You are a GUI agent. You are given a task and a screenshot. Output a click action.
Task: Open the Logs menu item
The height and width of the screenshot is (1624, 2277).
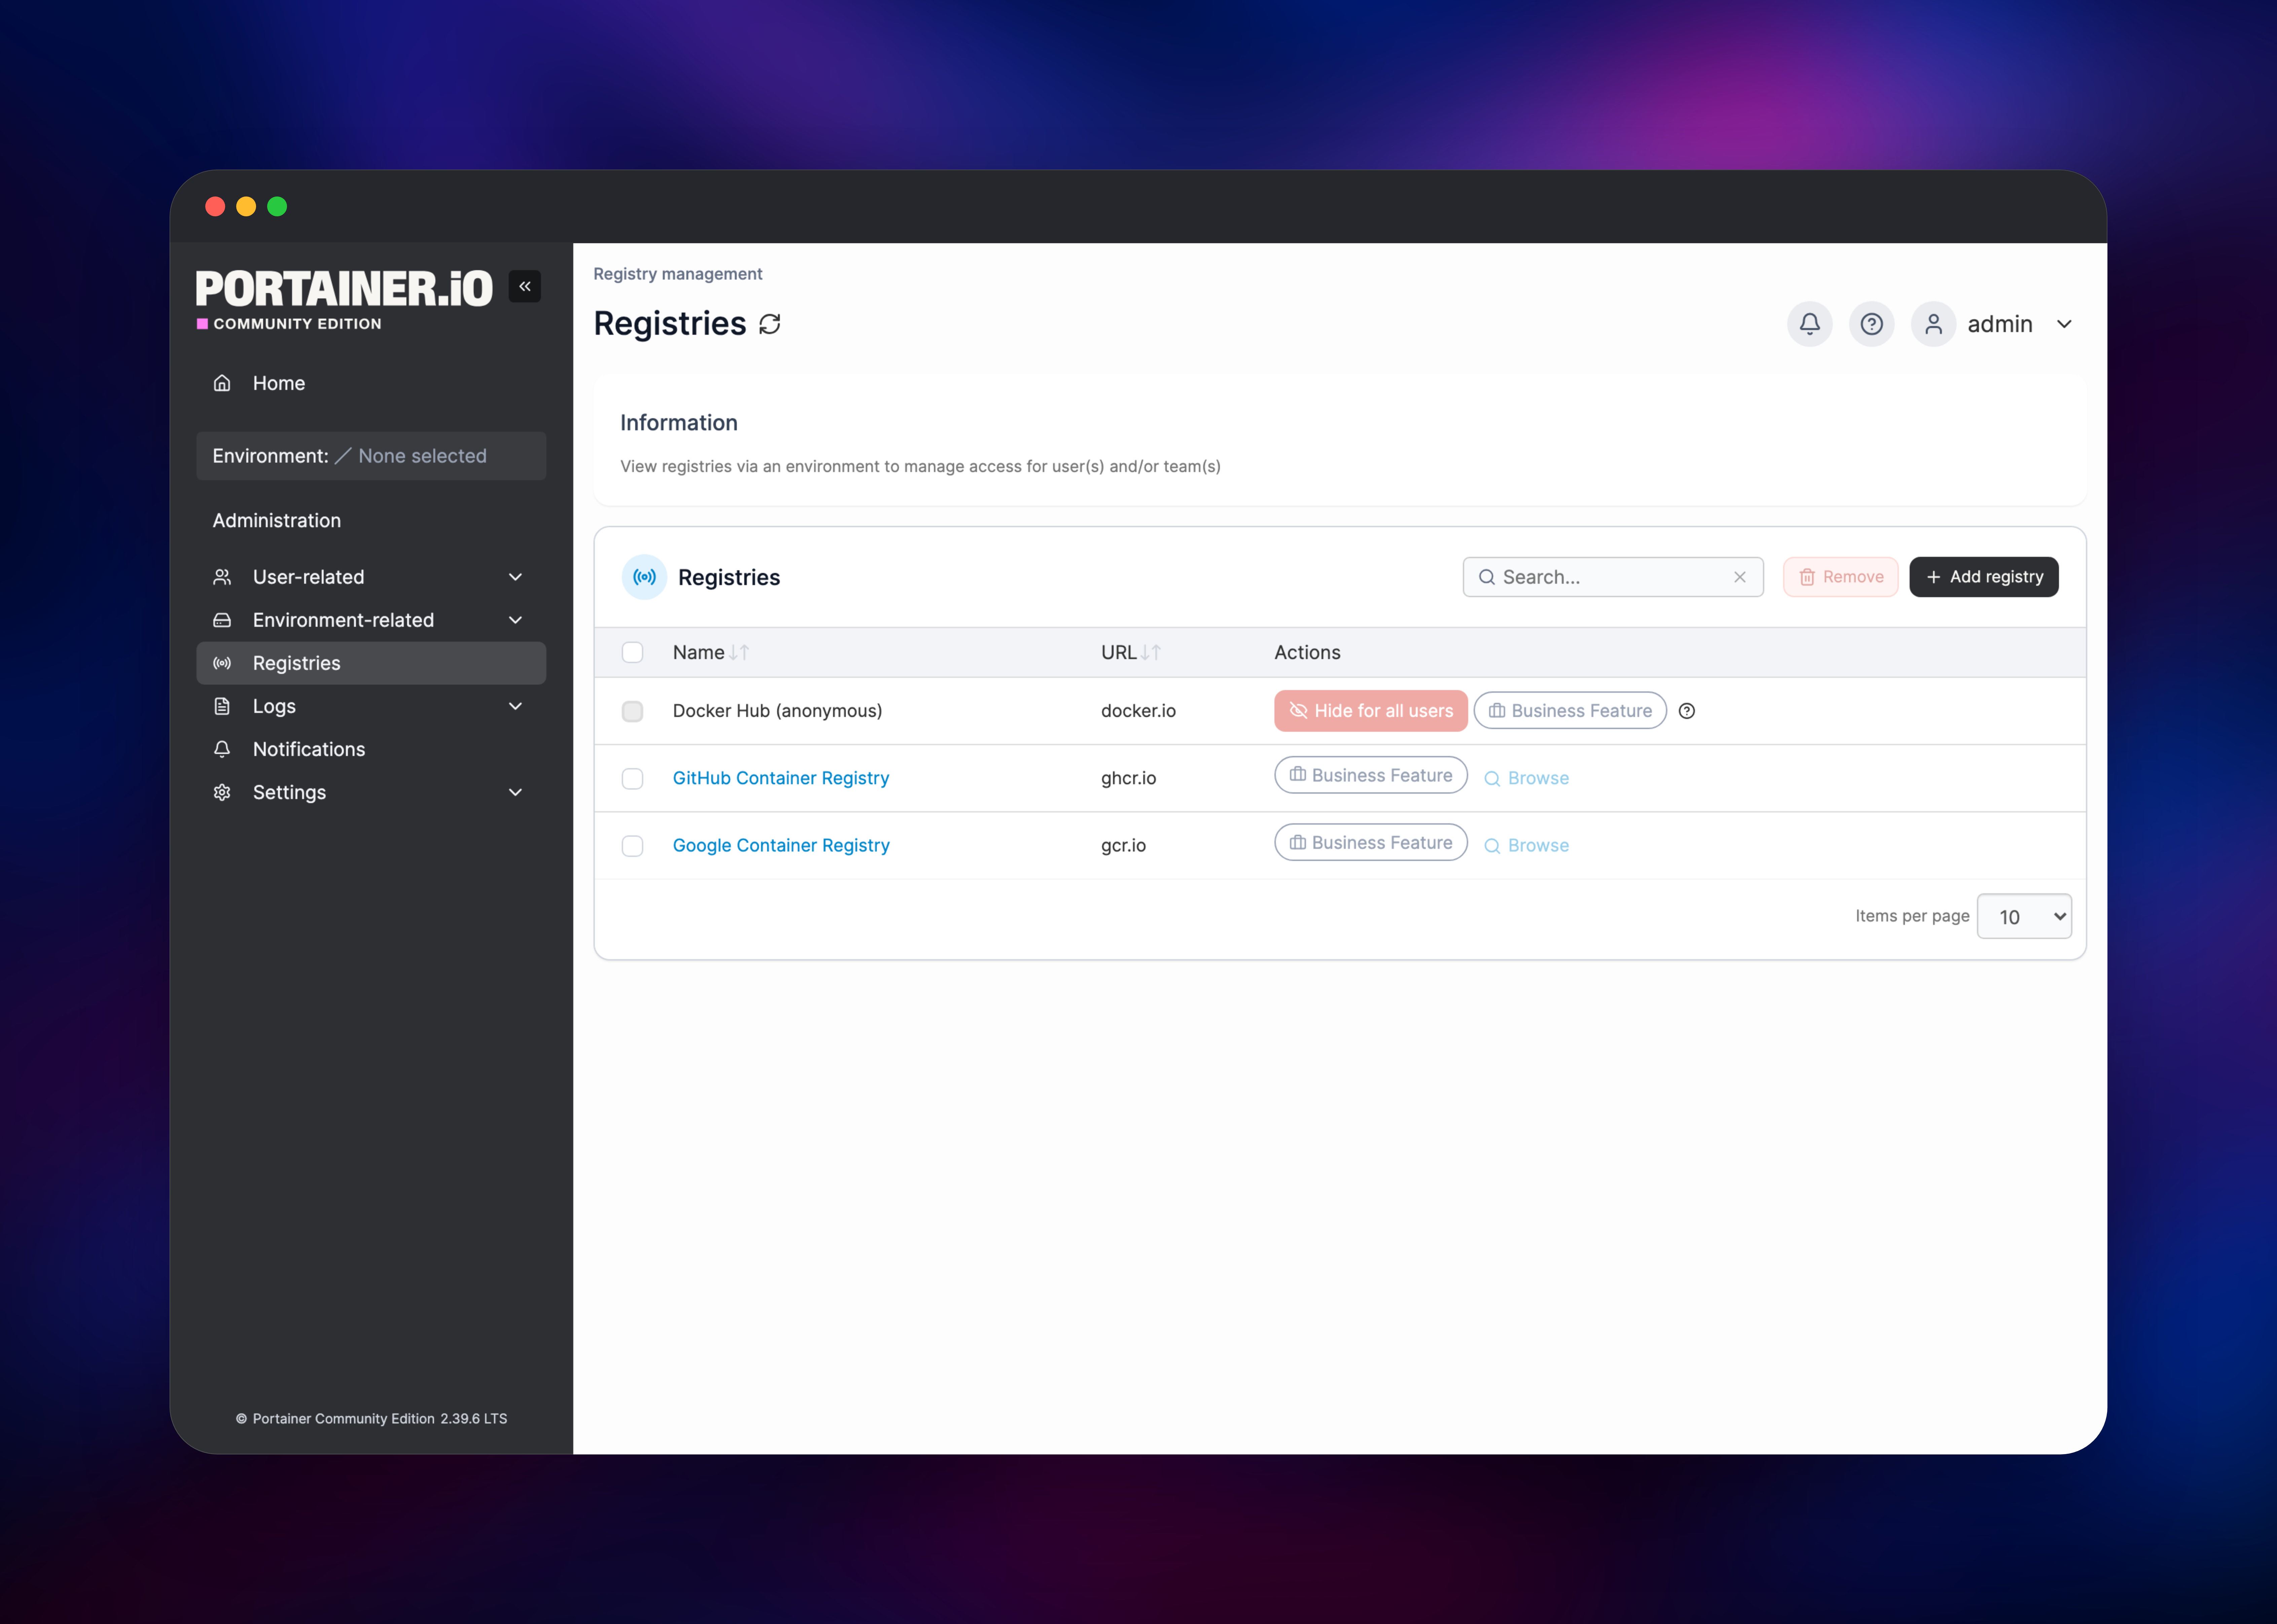(x=371, y=706)
